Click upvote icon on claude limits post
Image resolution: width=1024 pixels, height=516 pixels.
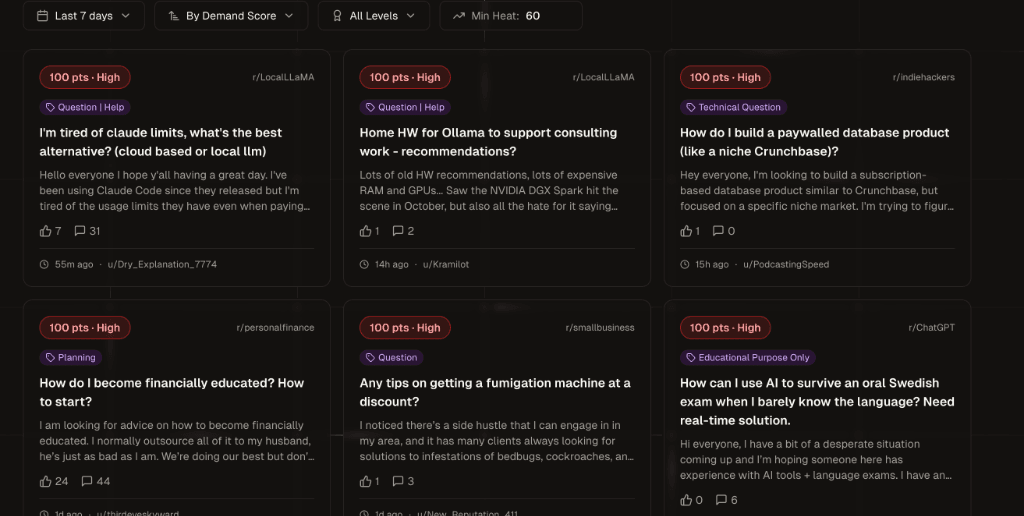coord(46,231)
